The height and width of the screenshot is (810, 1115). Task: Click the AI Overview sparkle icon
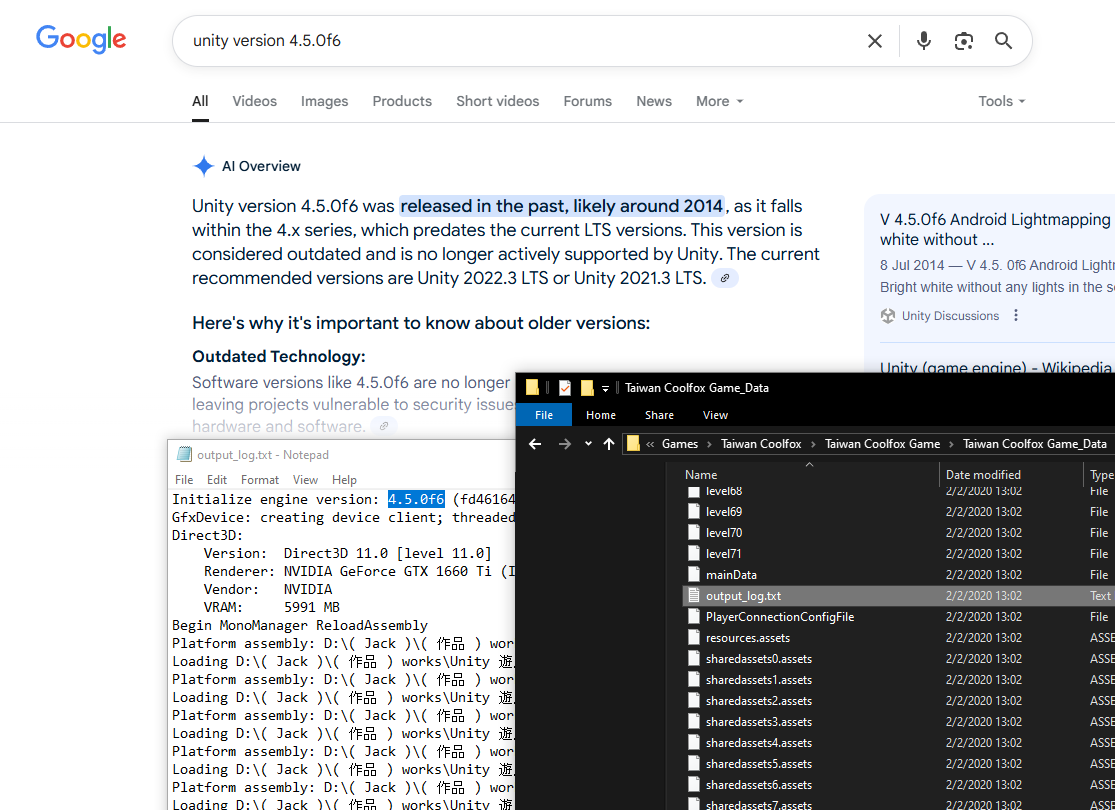pos(203,166)
